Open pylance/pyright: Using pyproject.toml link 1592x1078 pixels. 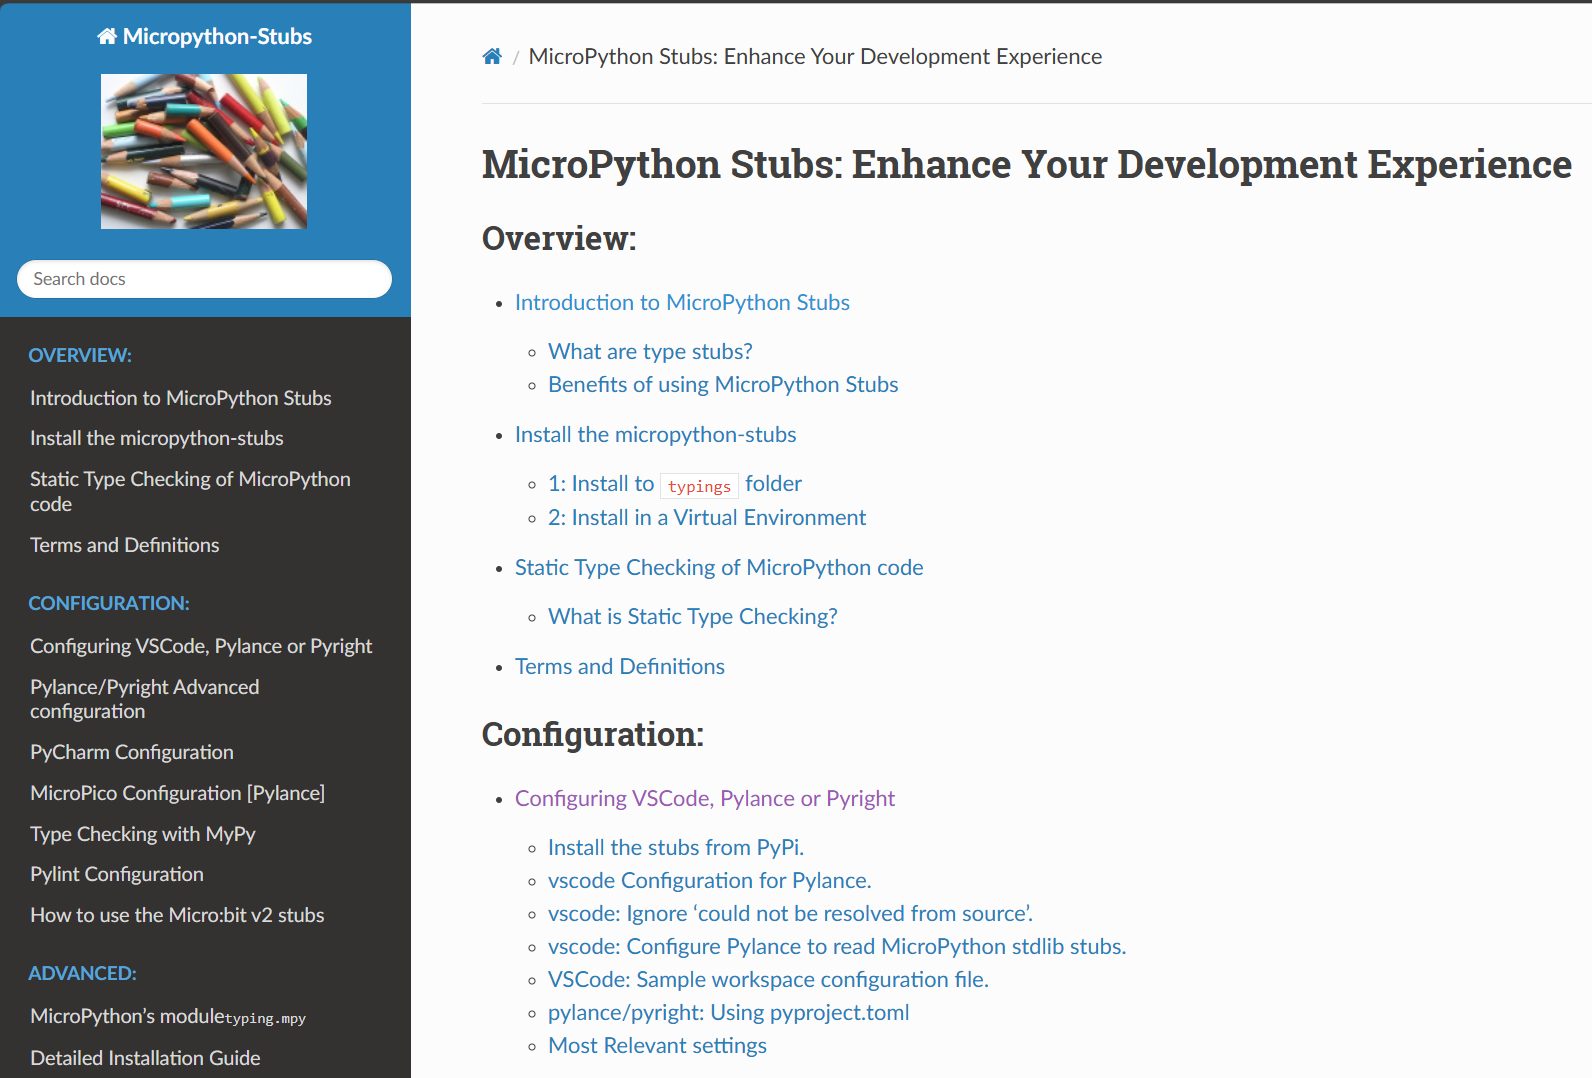[729, 1013]
